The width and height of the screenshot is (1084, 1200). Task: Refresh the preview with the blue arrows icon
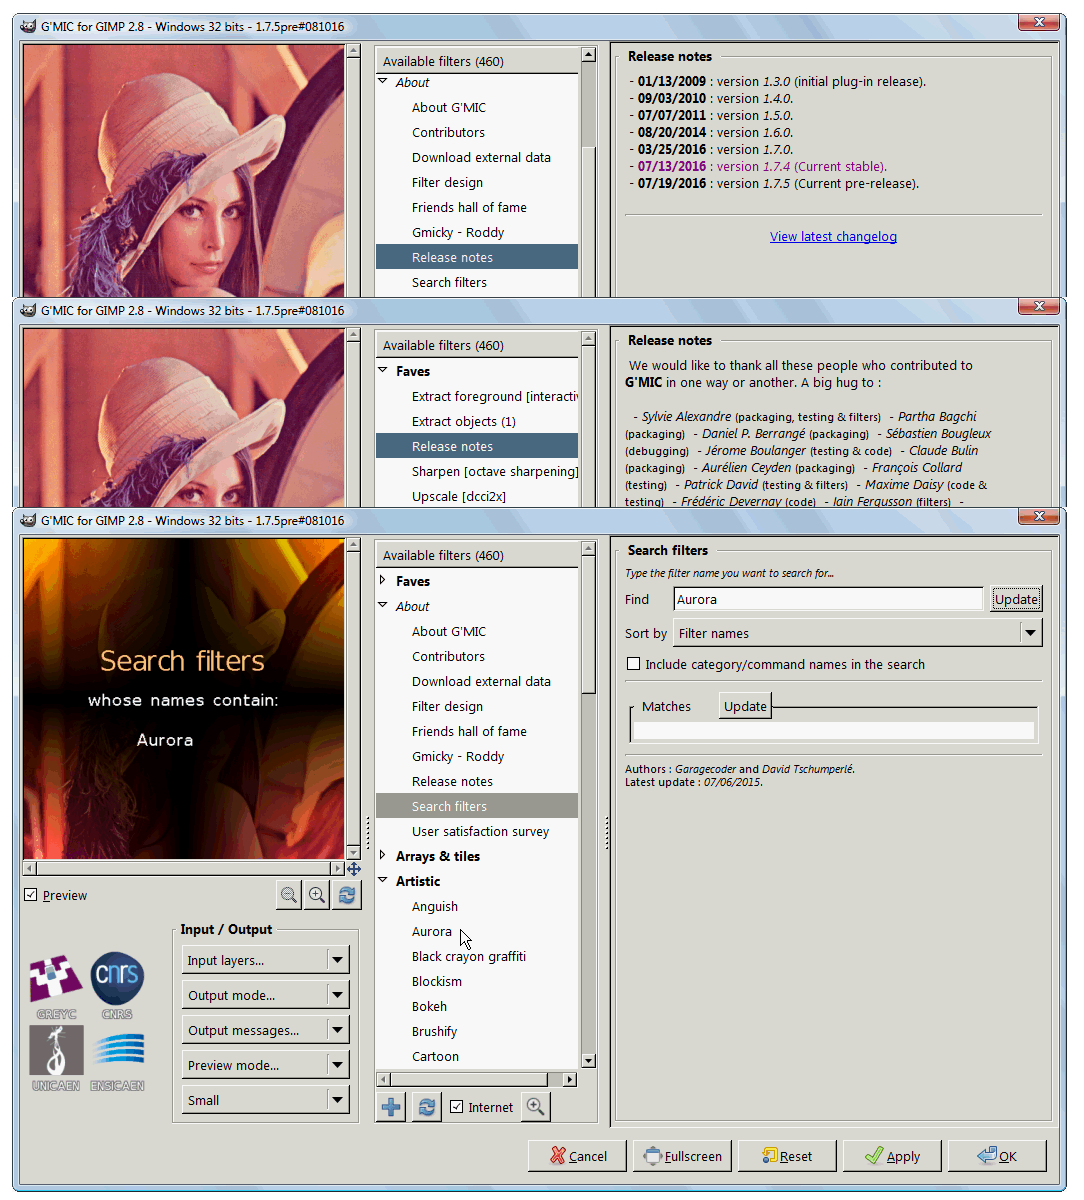click(347, 895)
